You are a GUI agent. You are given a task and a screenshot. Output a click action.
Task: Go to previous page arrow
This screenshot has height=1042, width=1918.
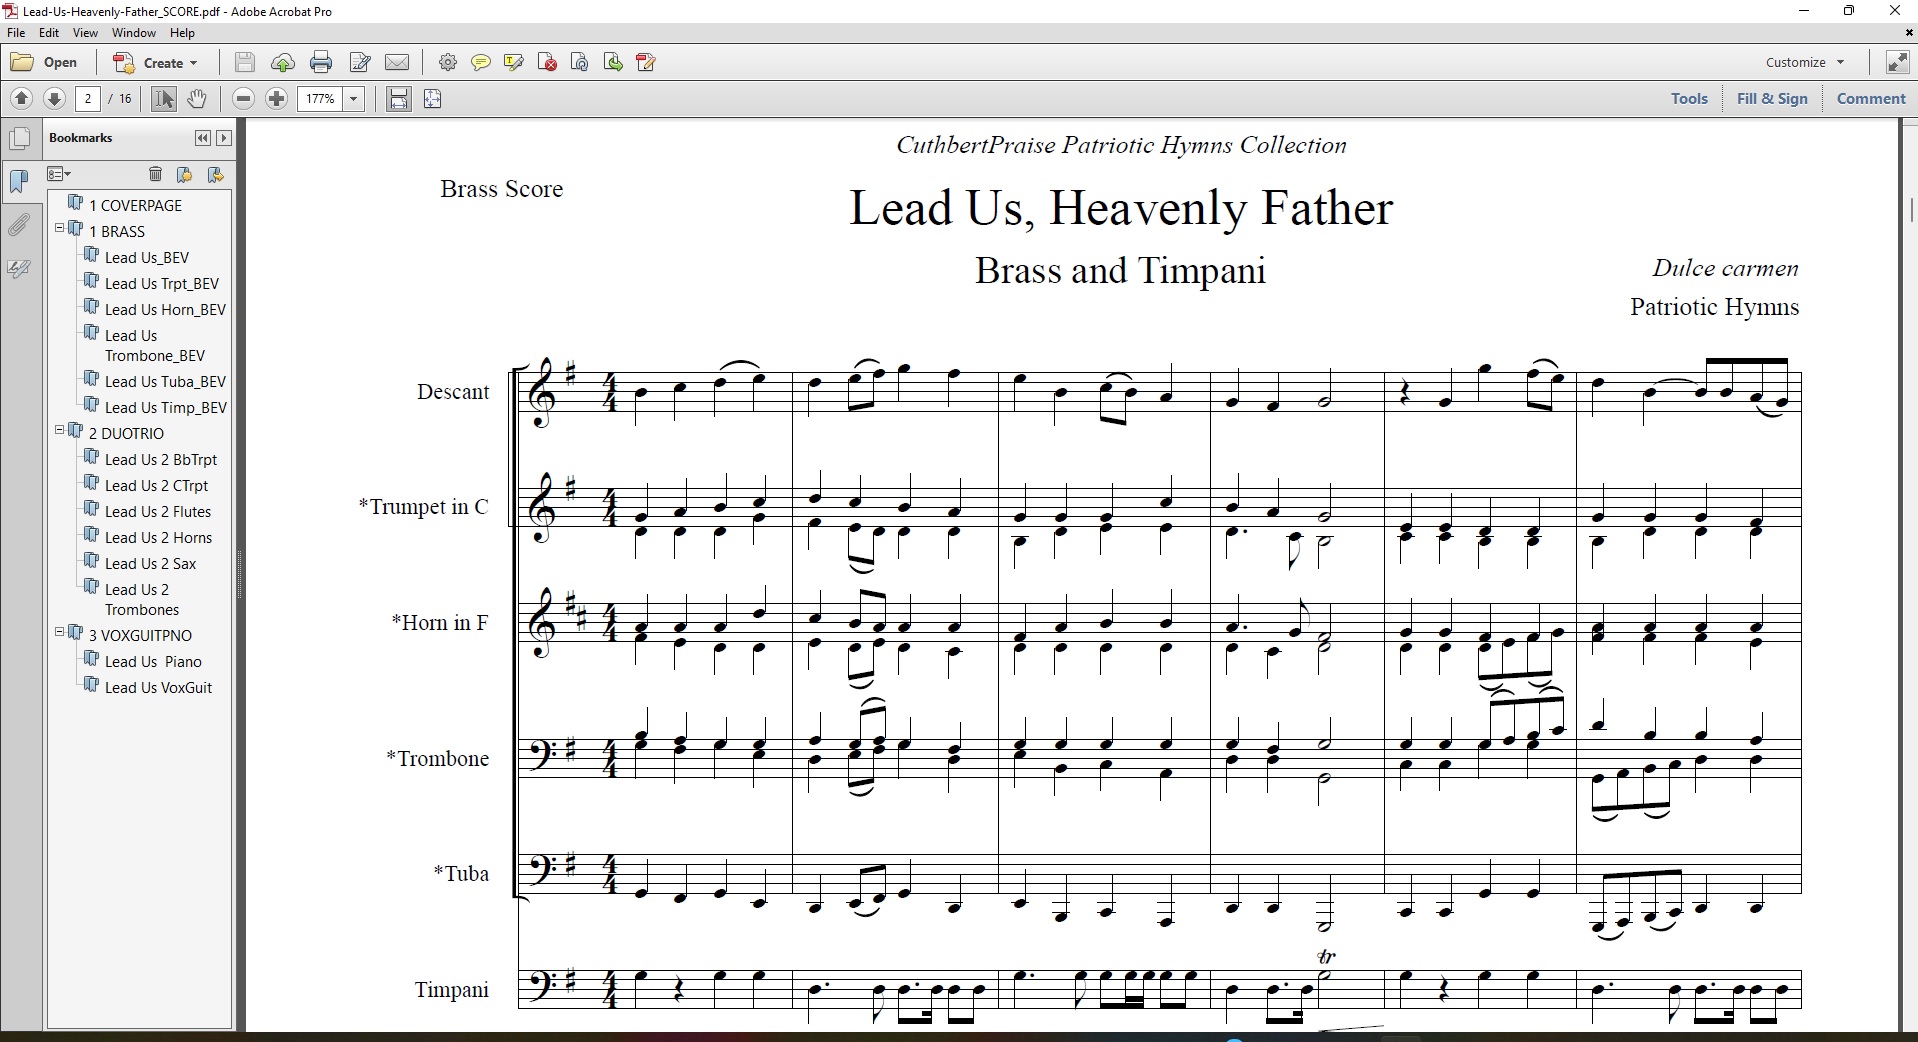tap(21, 98)
